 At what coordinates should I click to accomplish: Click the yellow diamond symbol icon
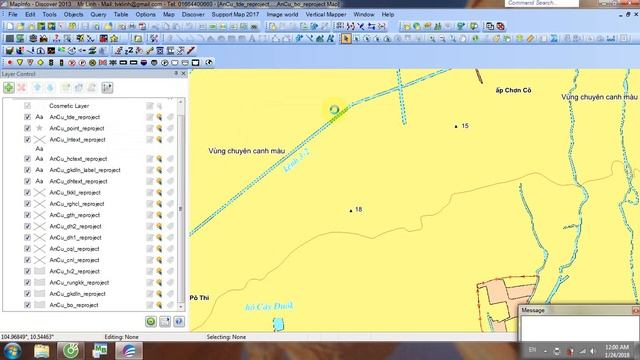40,62
